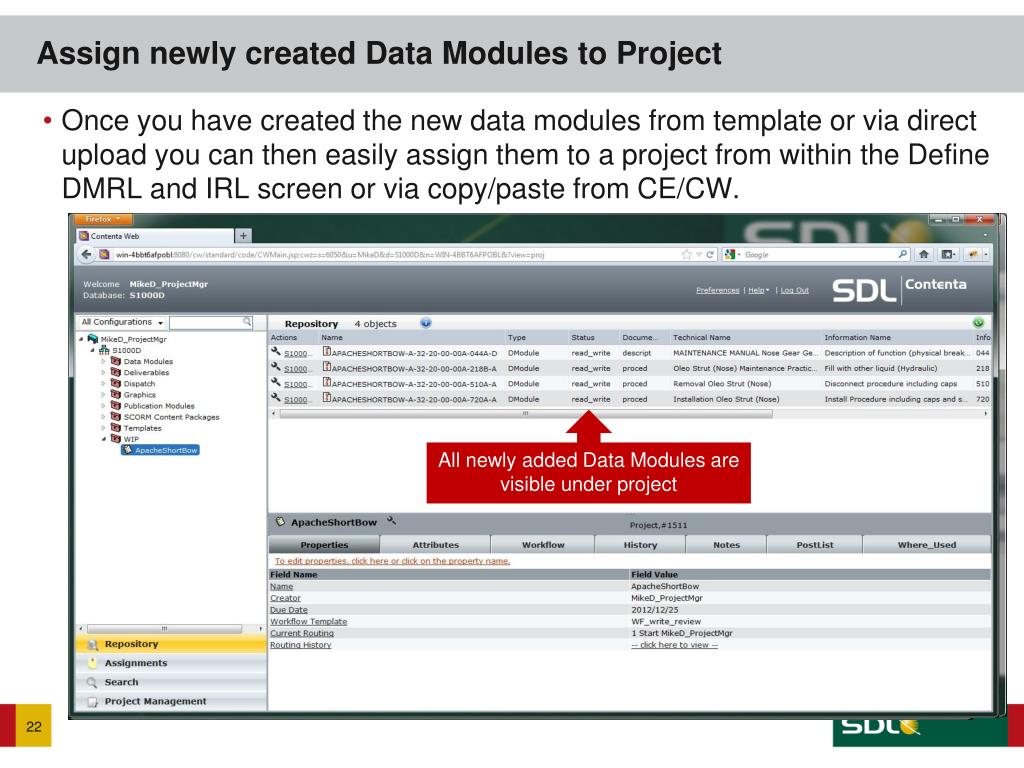The width and height of the screenshot is (1024, 768).
Task: Click the Due Date property name
Action: [x=289, y=610]
